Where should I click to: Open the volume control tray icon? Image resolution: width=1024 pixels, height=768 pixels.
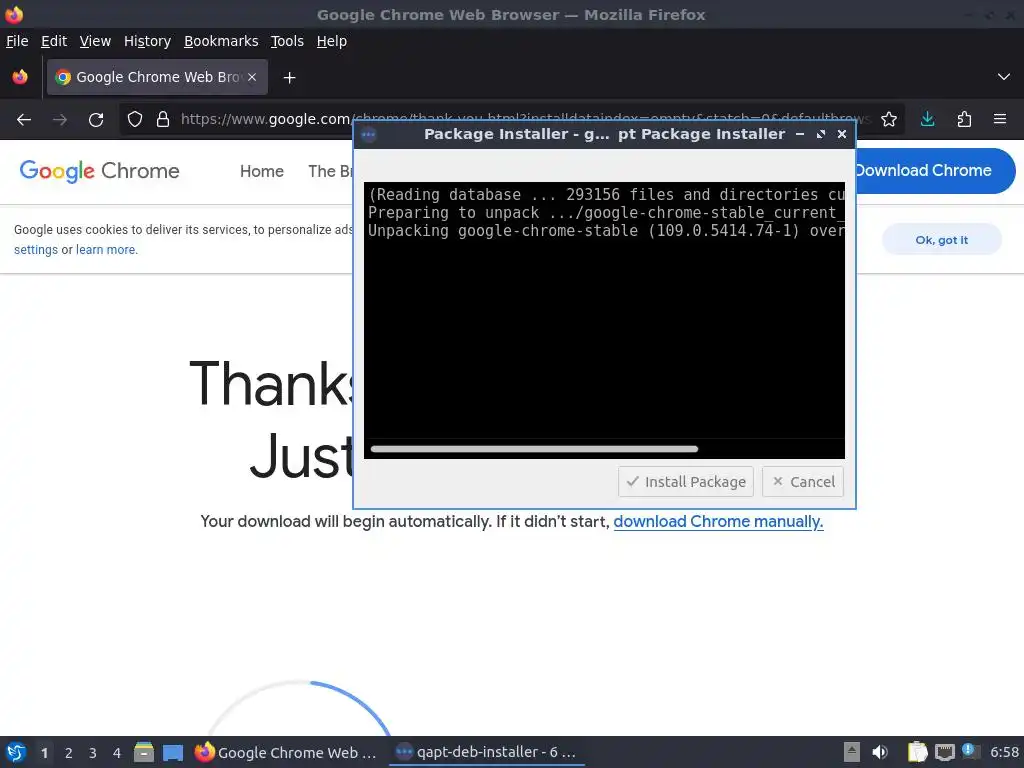point(880,752)
